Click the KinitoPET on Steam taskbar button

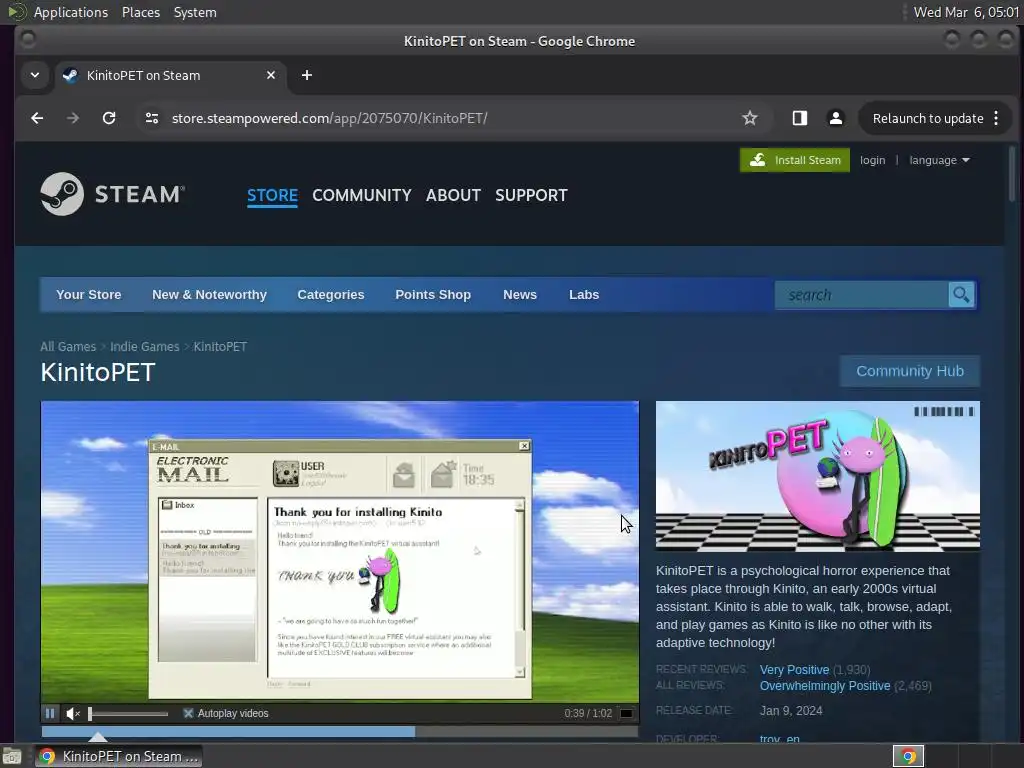point(118,756)
